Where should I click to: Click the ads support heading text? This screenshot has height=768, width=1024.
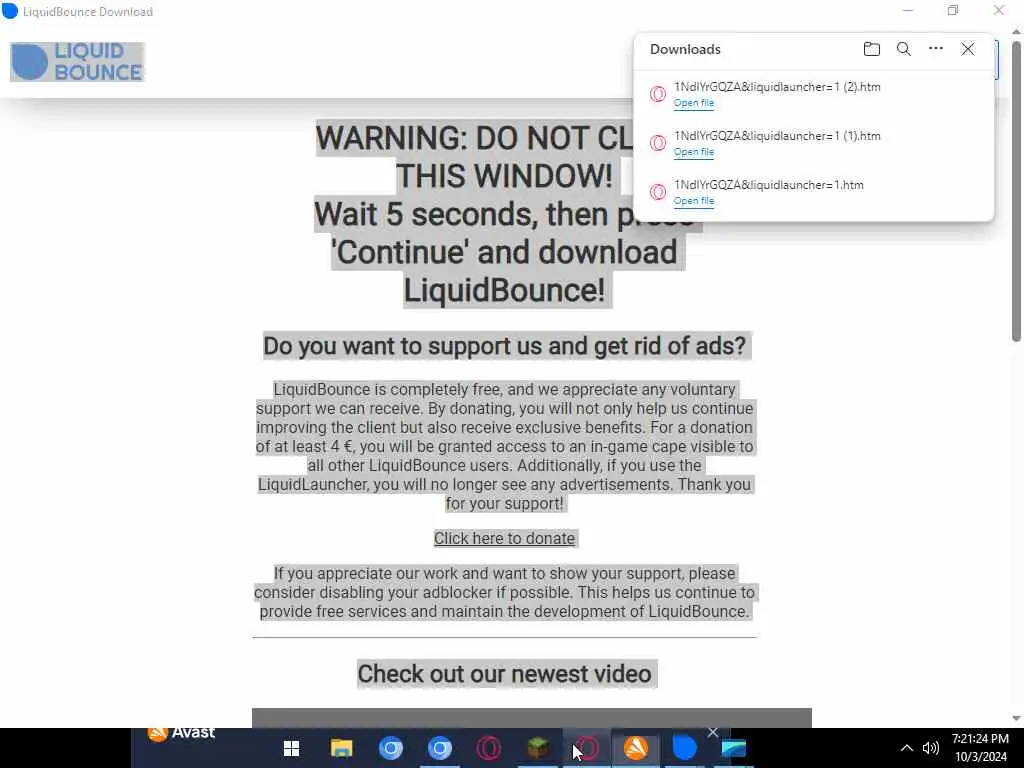coord(504,345)
